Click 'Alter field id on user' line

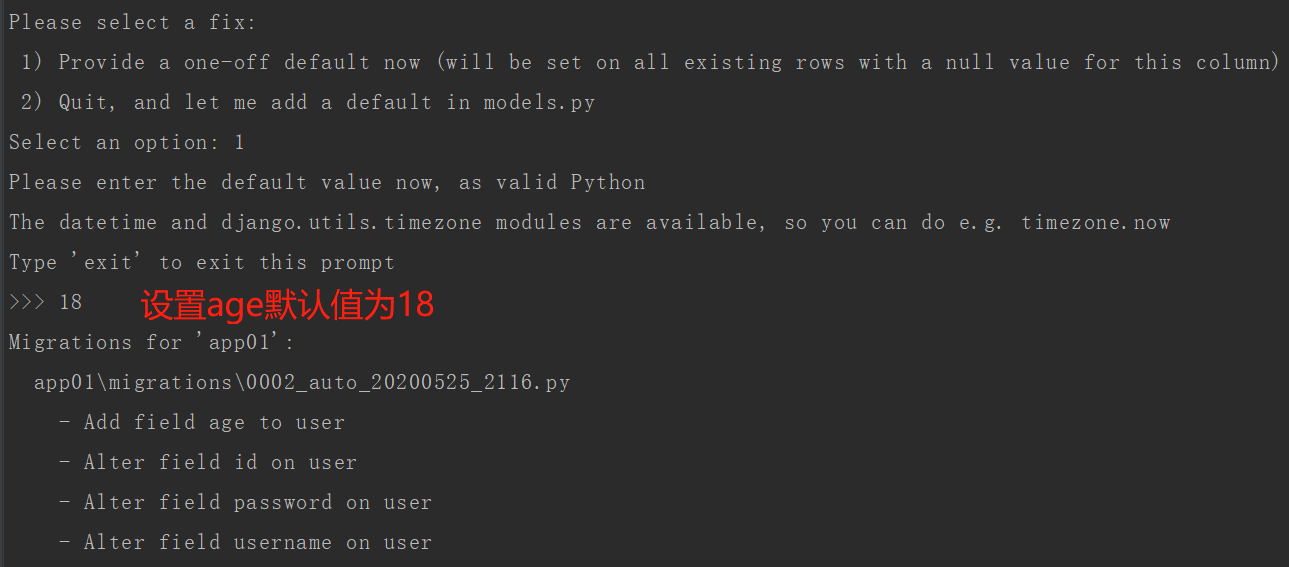207,462
